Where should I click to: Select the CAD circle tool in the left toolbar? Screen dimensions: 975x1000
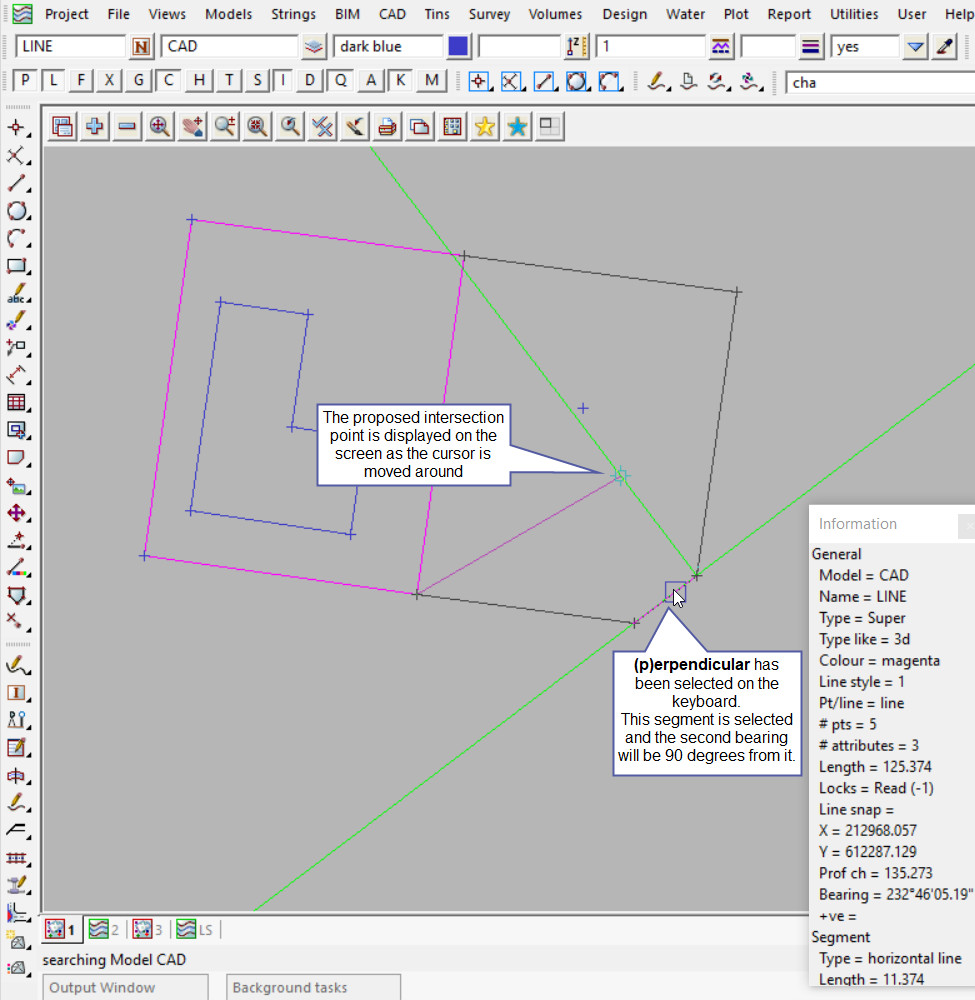16,211
